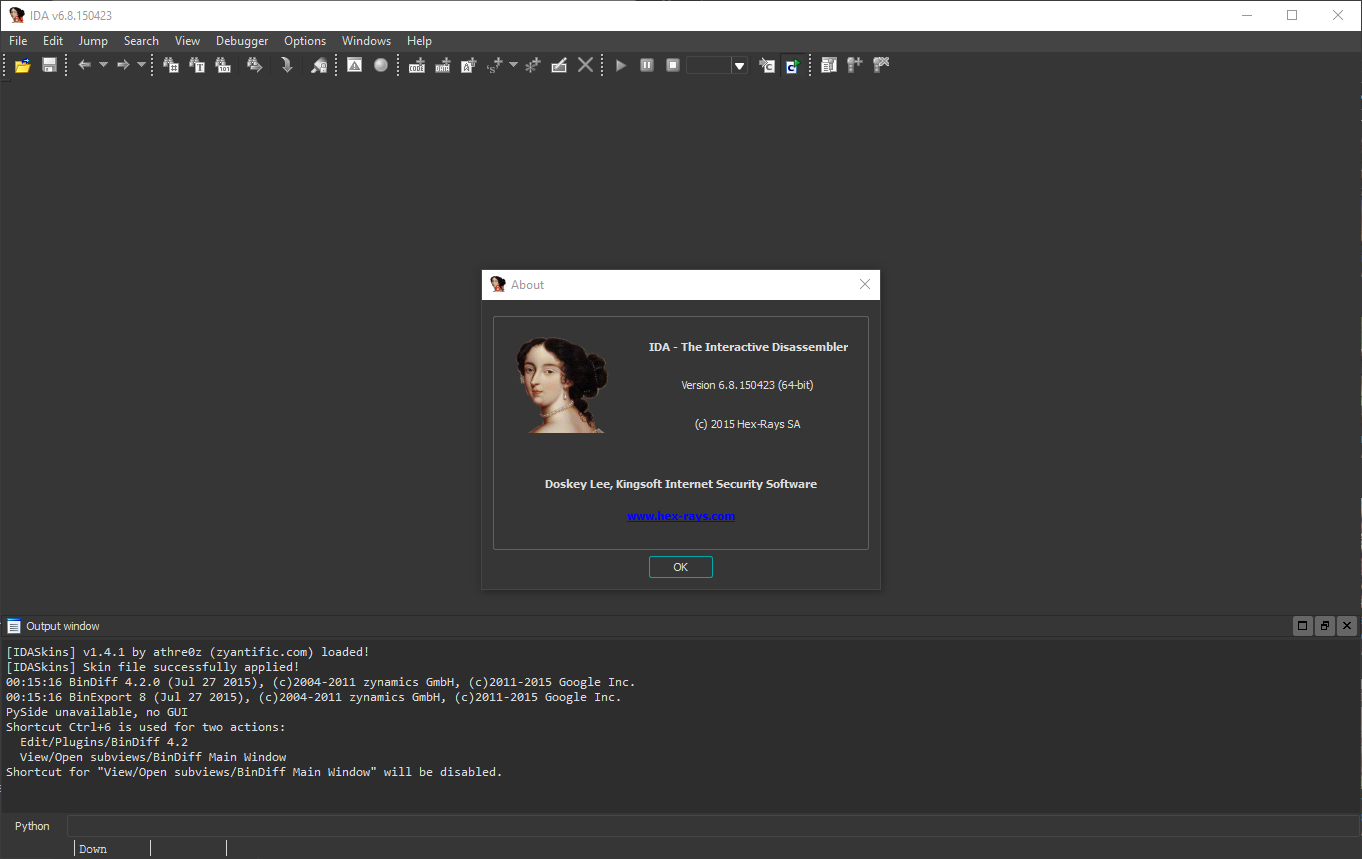This screenshot has height=859, width=1362.
Task: Open the Search menu
Action: tap(141, 41)
